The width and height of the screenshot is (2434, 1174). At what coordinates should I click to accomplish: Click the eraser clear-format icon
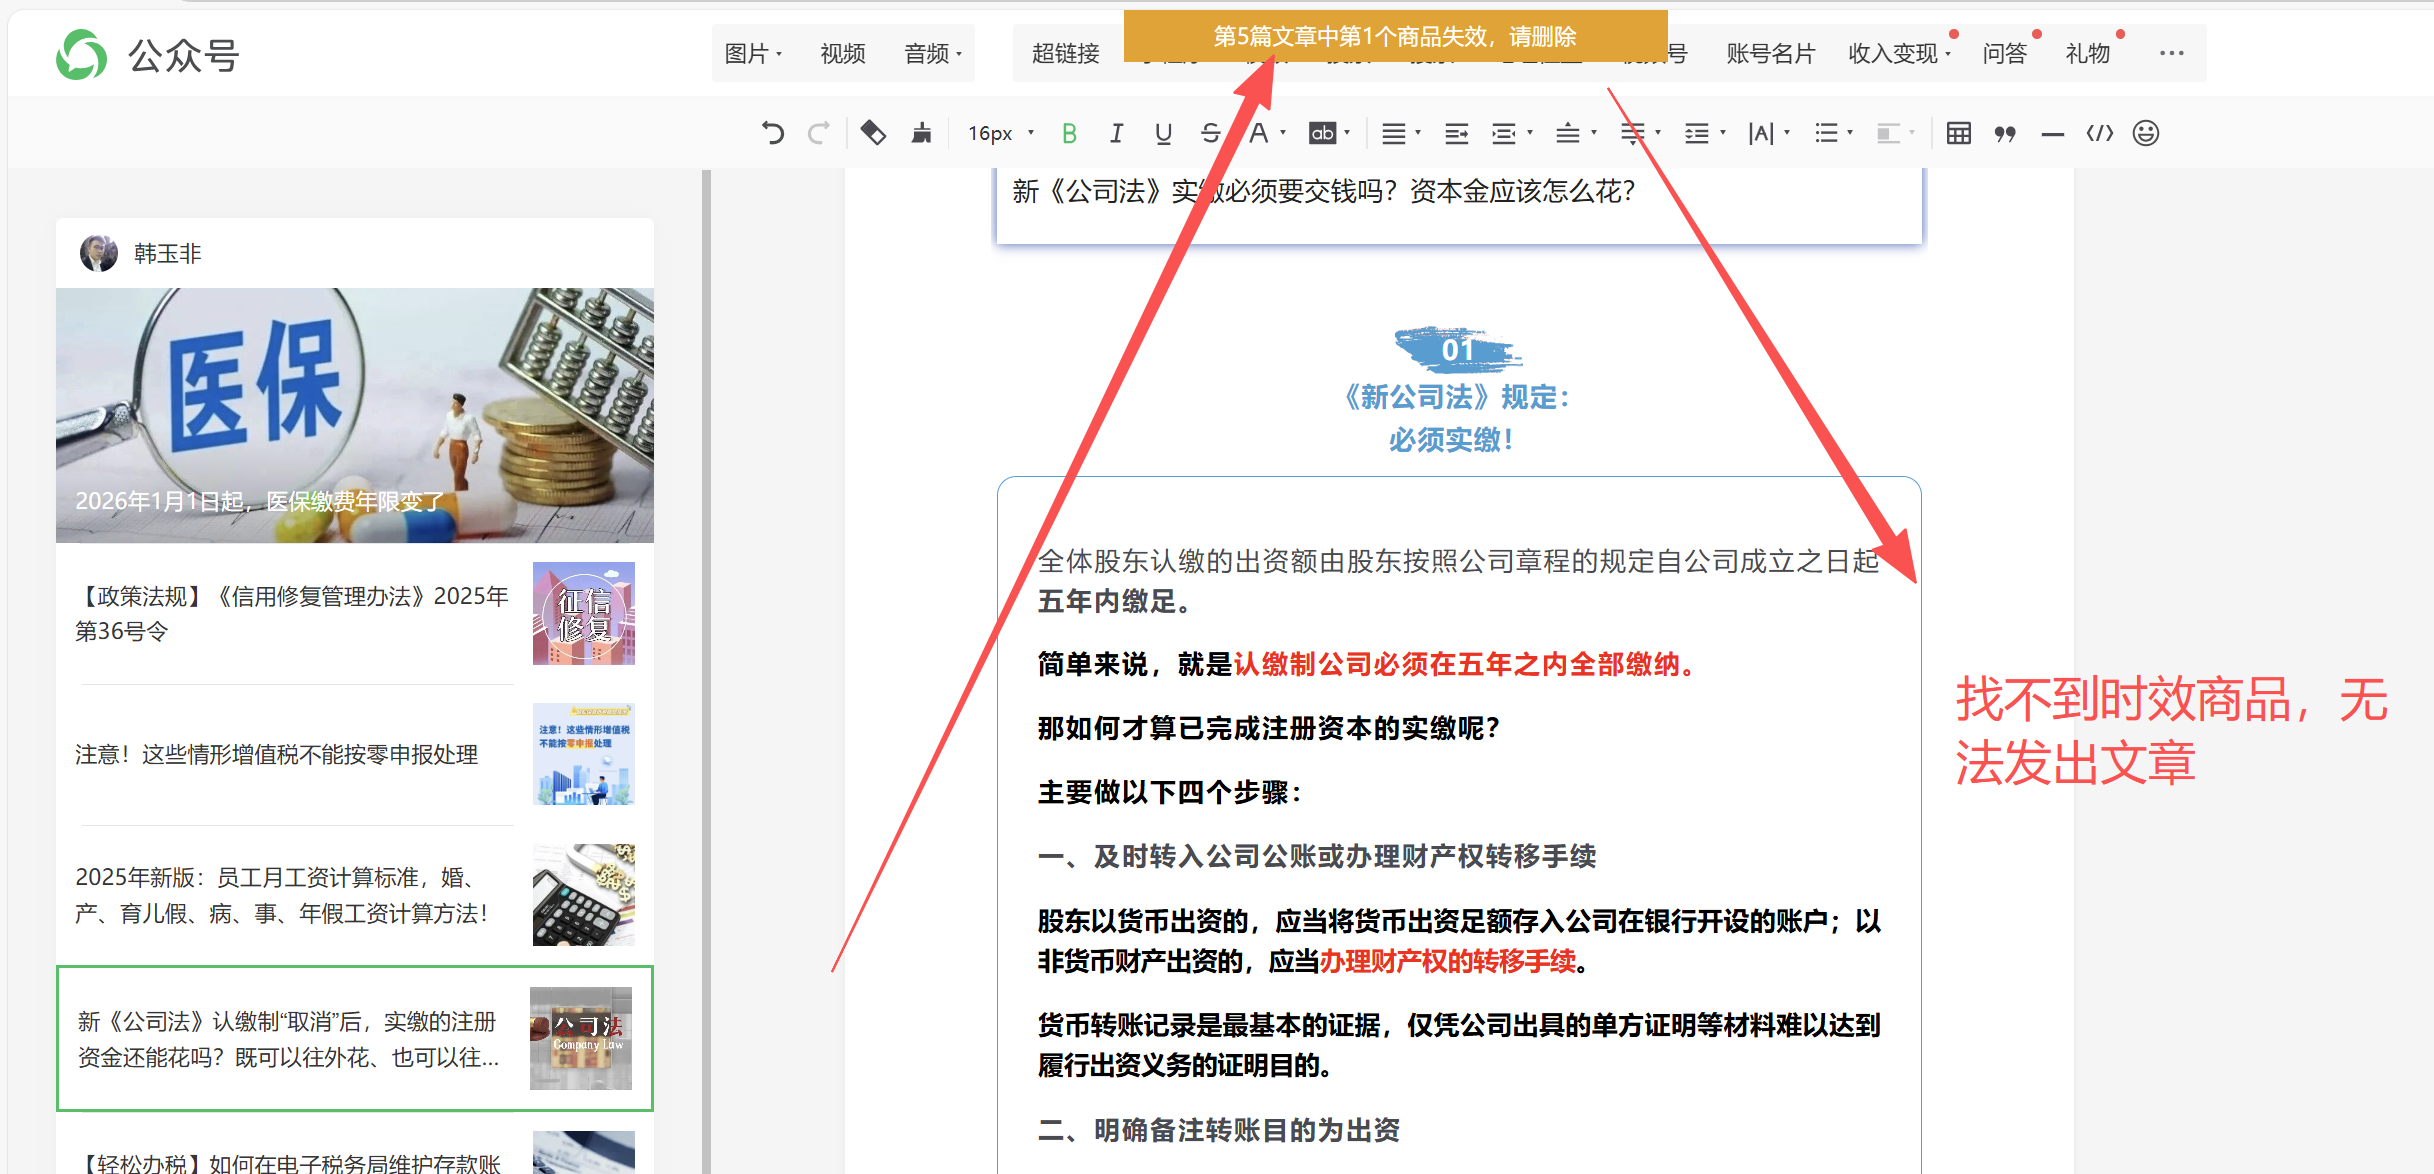873,133
